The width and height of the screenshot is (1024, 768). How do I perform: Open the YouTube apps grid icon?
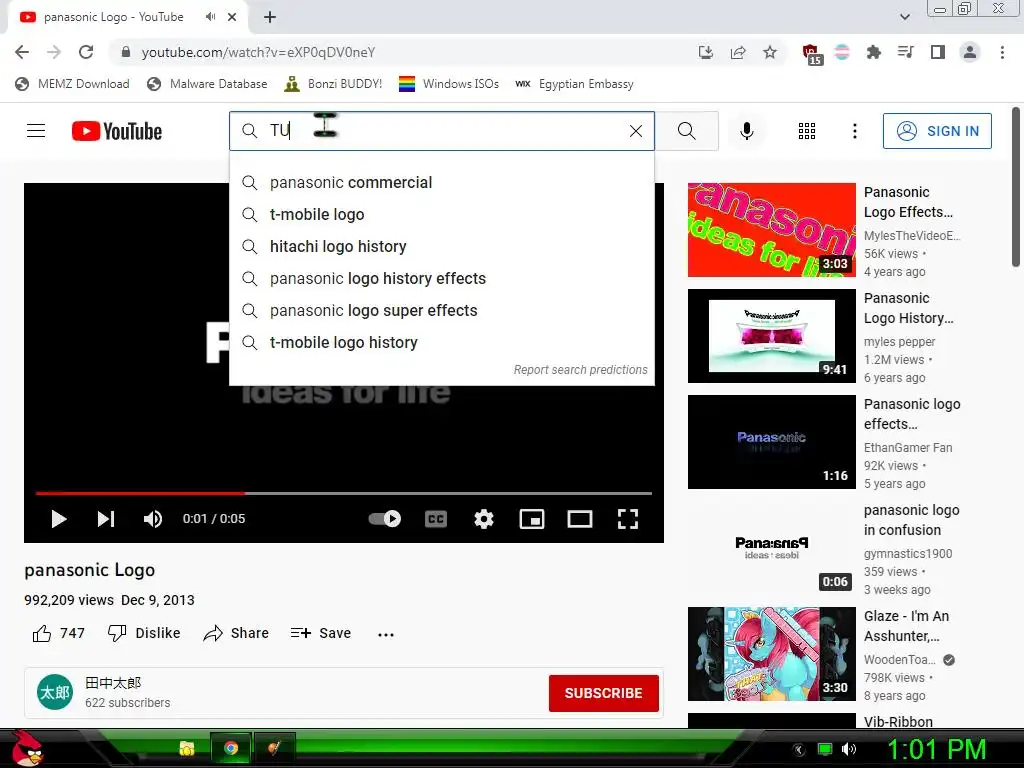coord(807,131)
